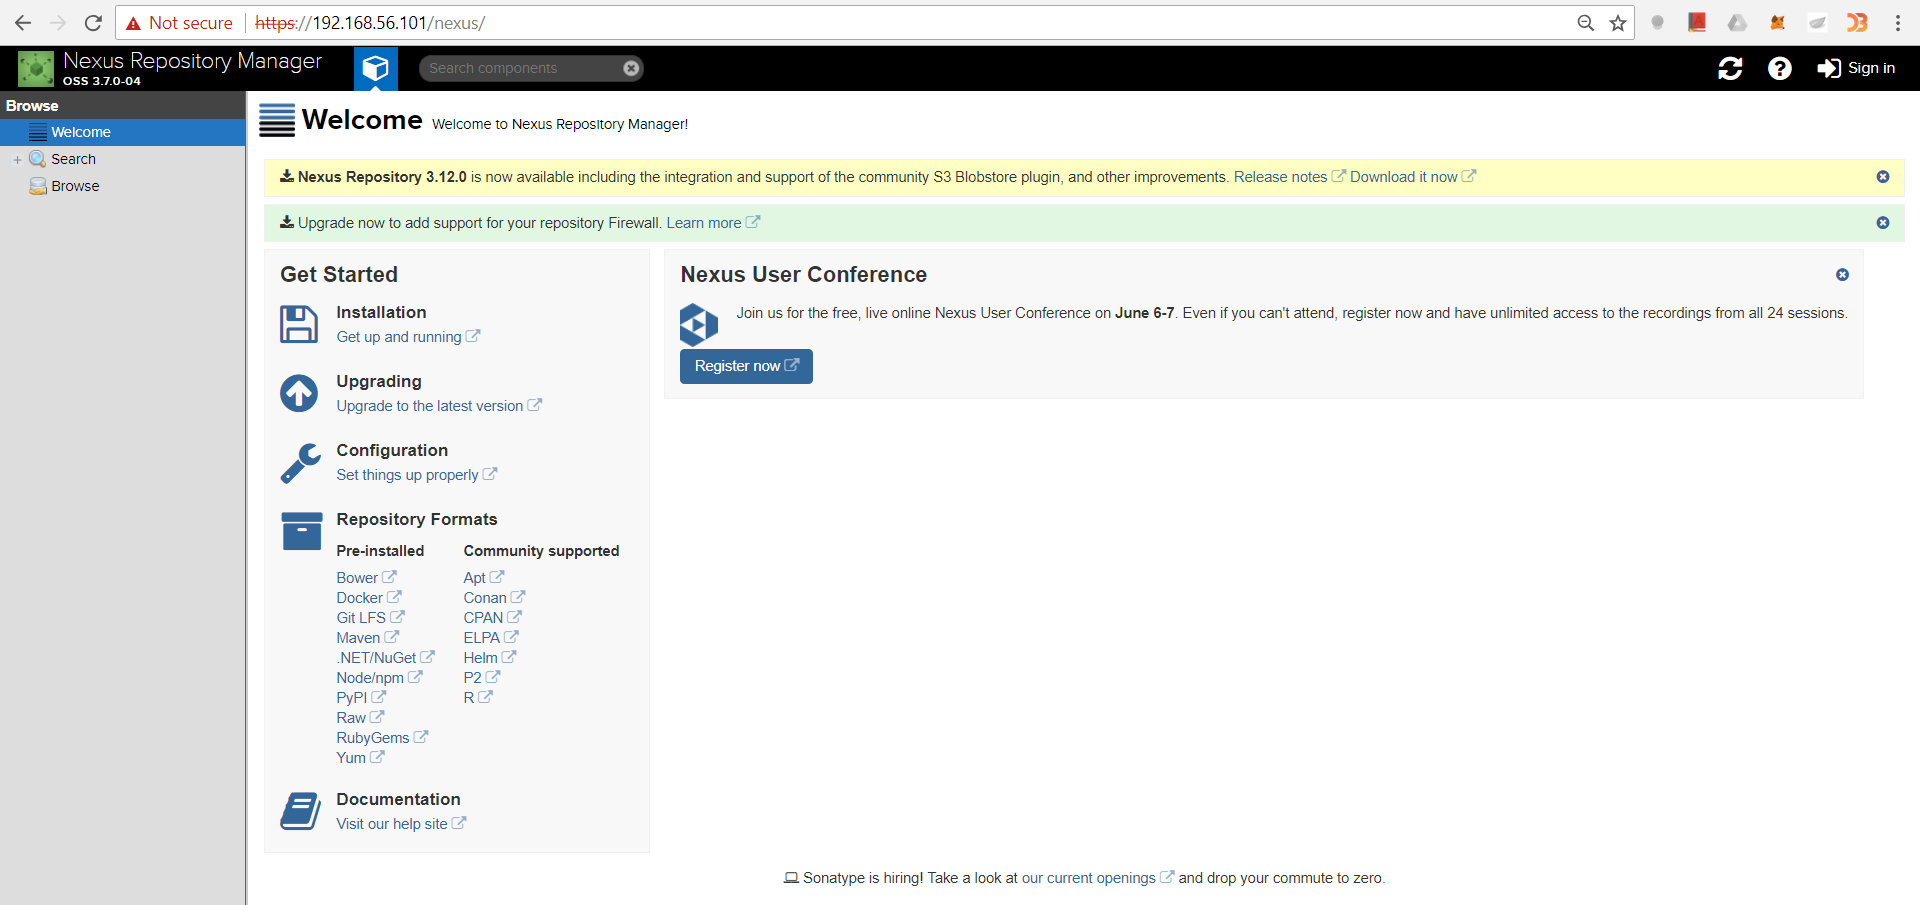Image resolution: width=1920 pixels, height=905 pixels.
Task: Clear the Search components field
Action: 631,68
